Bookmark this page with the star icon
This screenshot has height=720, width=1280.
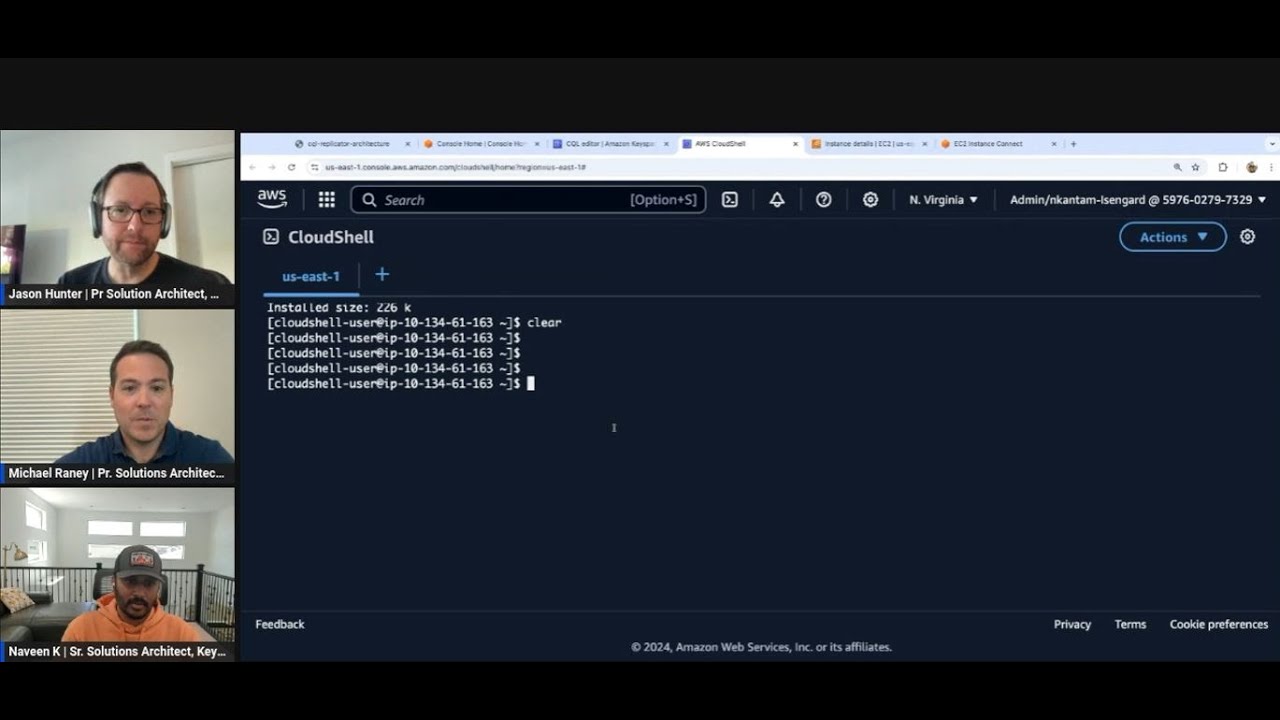(x=1195, y=167)
